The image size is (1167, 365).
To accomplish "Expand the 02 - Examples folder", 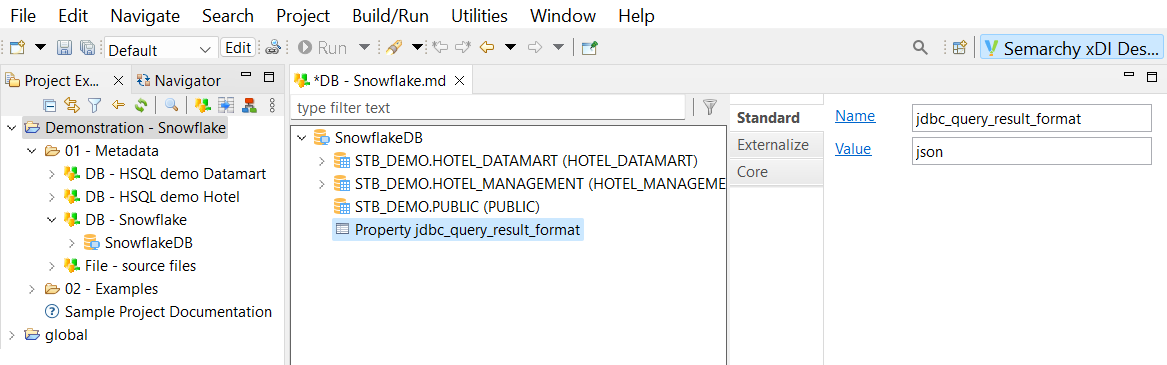I will point(31,289).
